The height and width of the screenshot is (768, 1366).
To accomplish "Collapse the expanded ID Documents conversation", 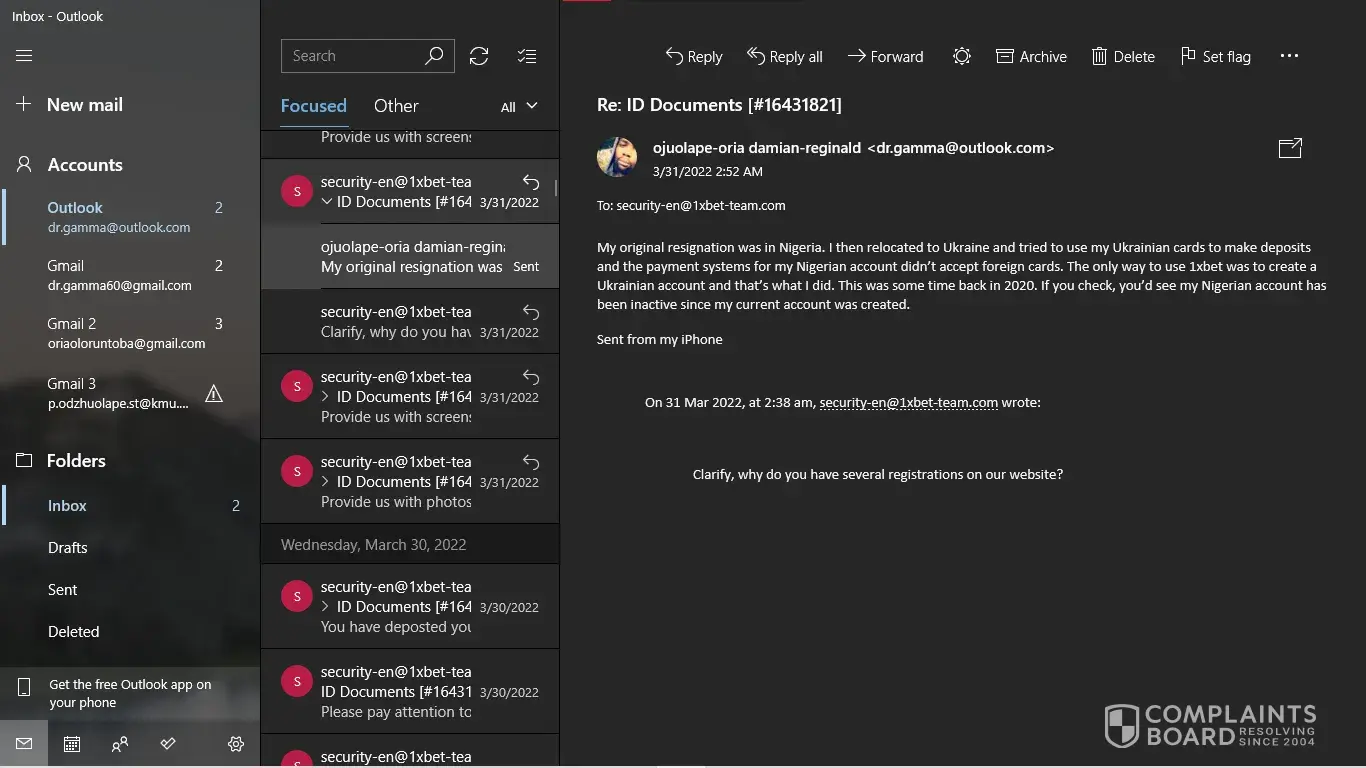I will click(x=327, y=202).
